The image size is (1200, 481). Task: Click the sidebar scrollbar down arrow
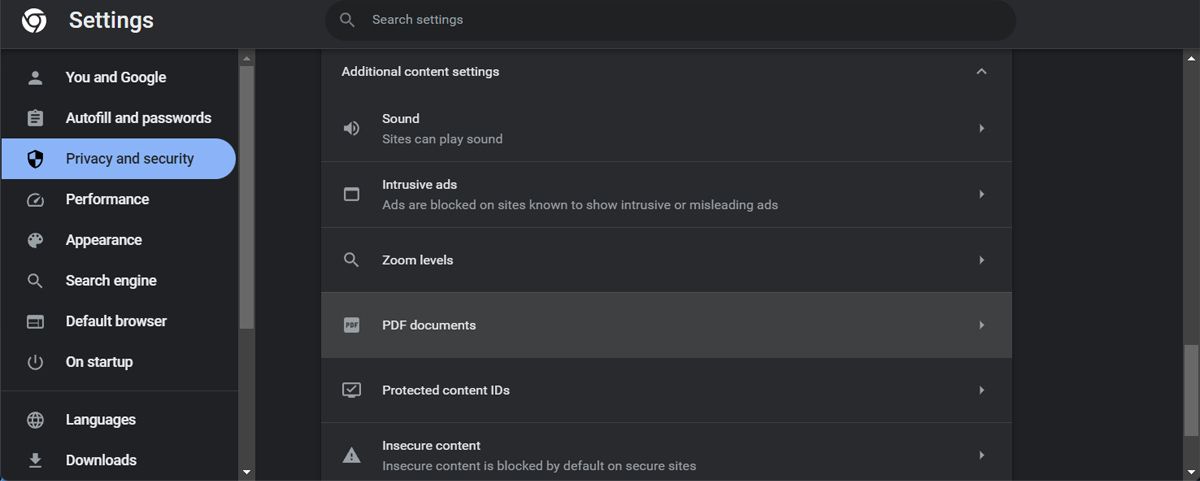coord(247,472)
